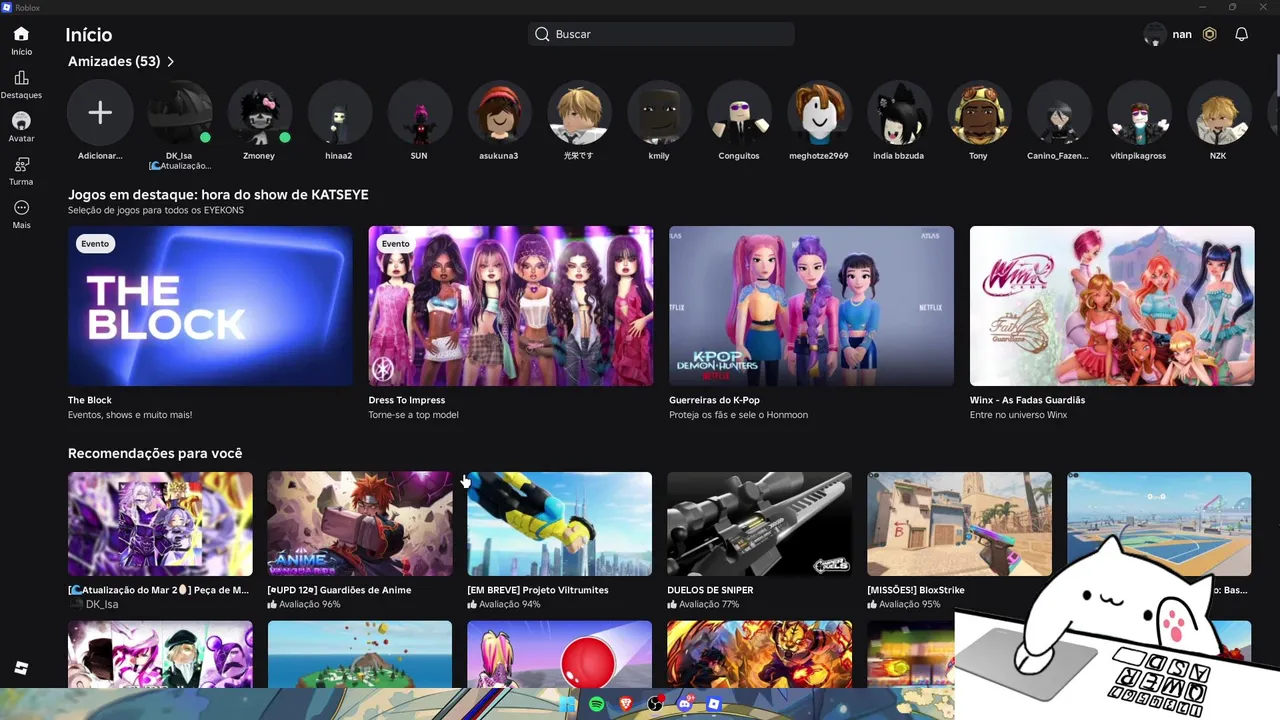Click Amizades (53) heading

114,62
